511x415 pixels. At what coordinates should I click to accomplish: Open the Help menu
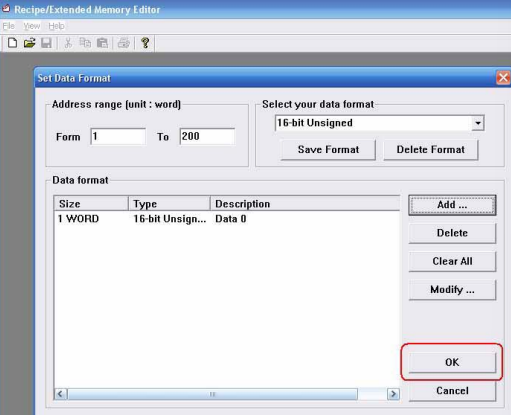(x=56, y=26)
